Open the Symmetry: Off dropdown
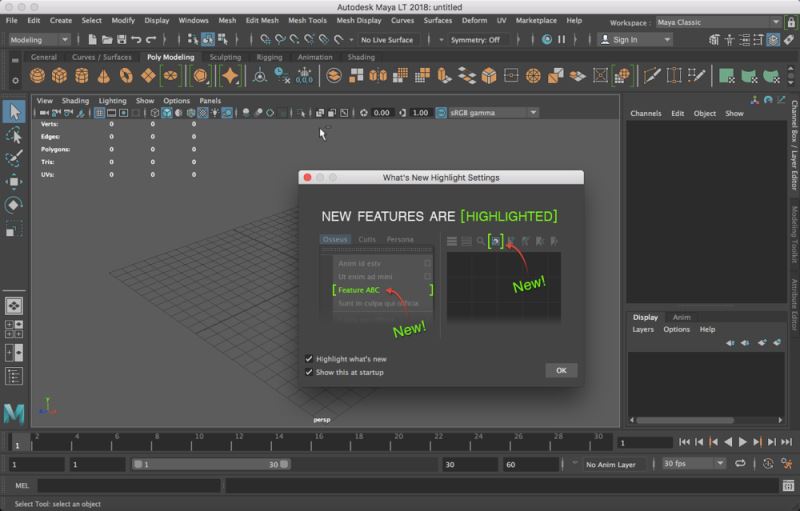The height and width of the screenshot is (511, 800). pyautogui.click(x=475, y=40)
